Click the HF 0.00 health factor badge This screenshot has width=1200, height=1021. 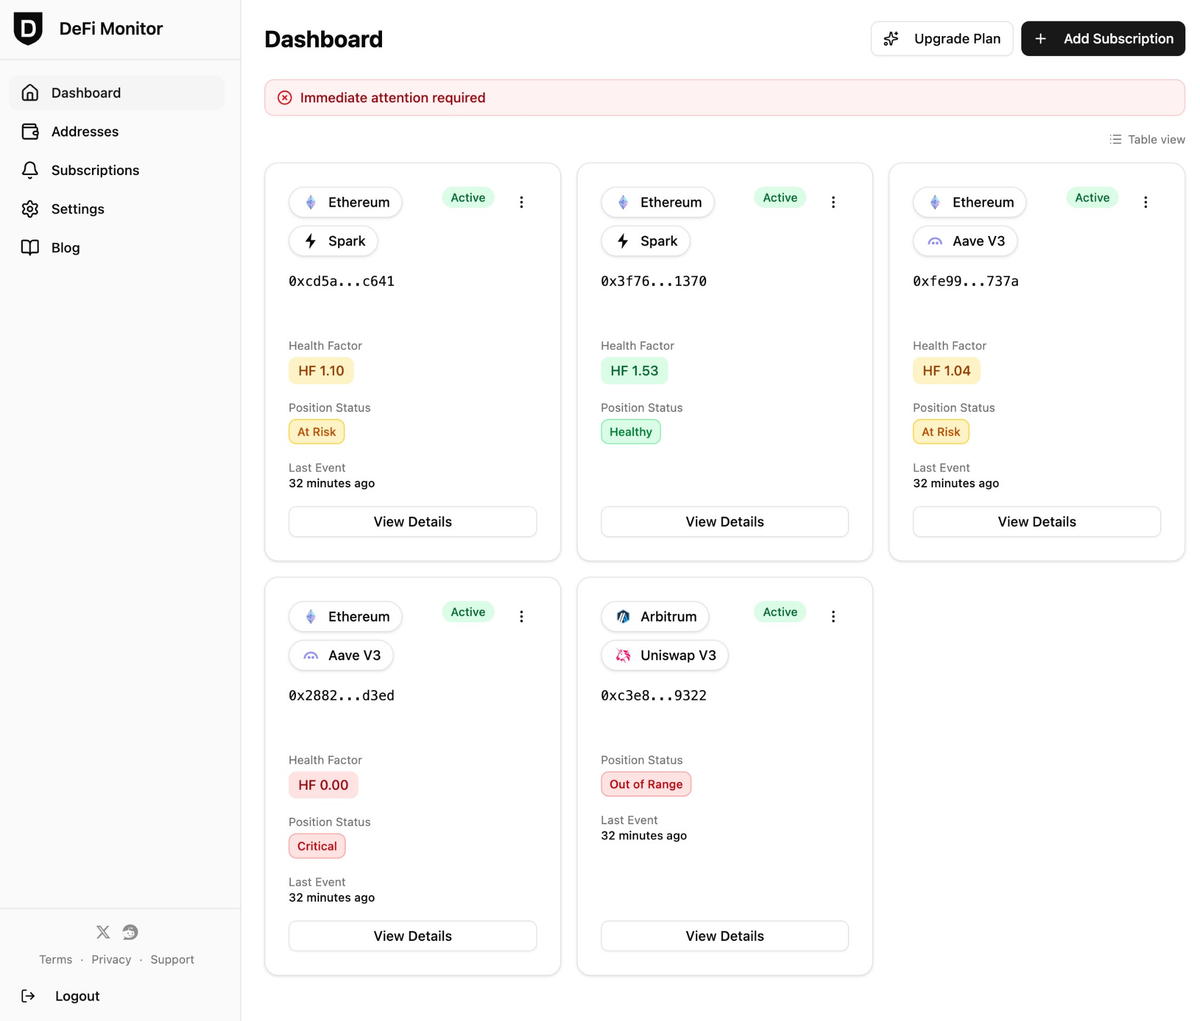pos(322,785)
